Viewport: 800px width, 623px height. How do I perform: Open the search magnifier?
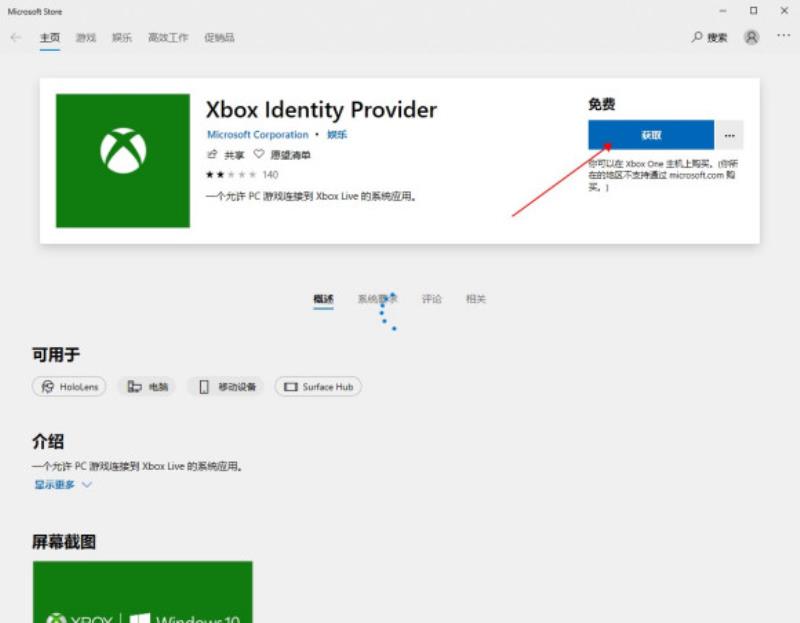697,37
